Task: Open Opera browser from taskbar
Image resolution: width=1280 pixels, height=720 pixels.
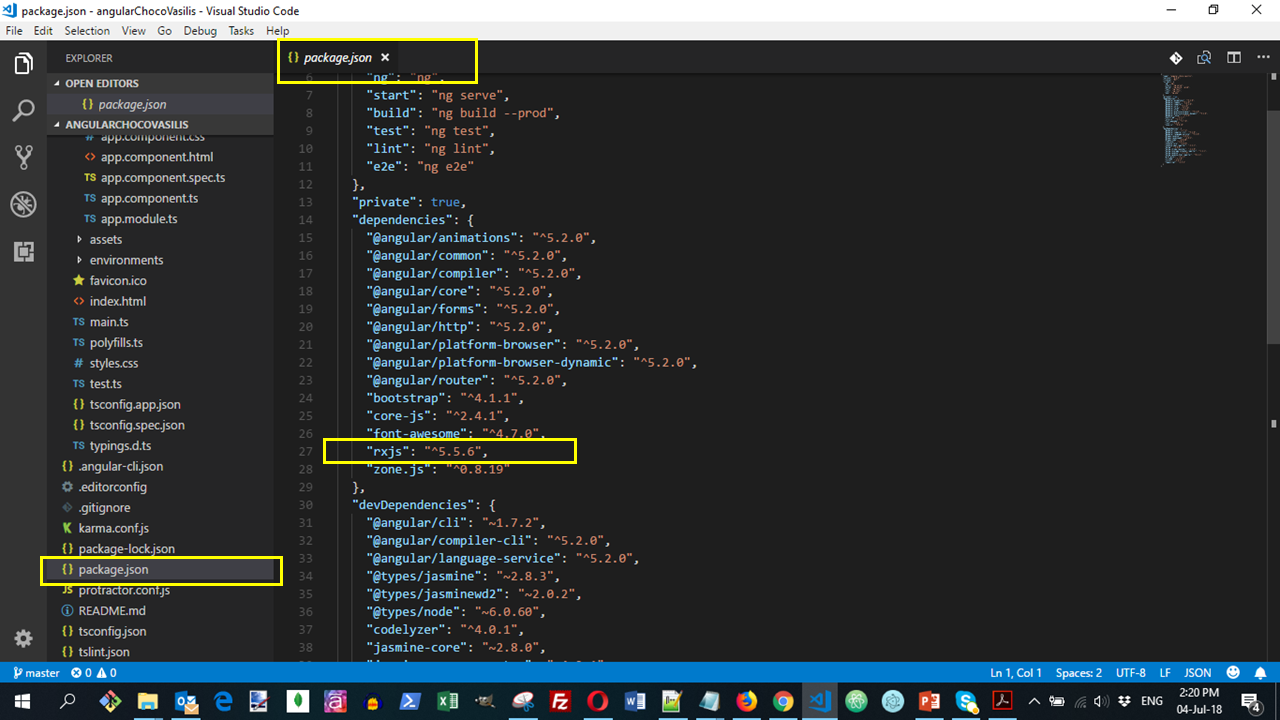Action: click(598, 701)
